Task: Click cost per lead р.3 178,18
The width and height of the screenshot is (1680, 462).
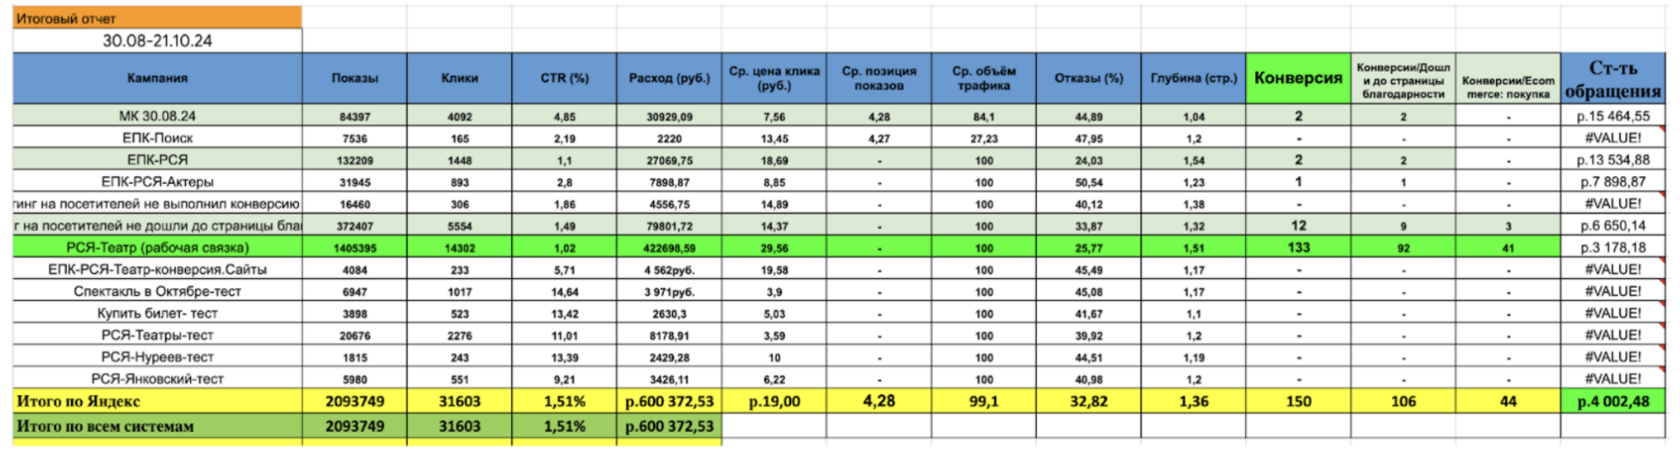Action: [x=1612, y=248]
